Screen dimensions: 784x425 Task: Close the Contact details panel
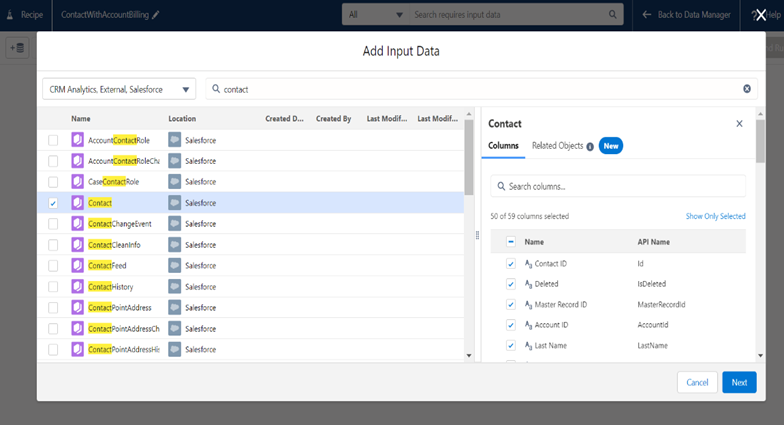click(739, 124)
